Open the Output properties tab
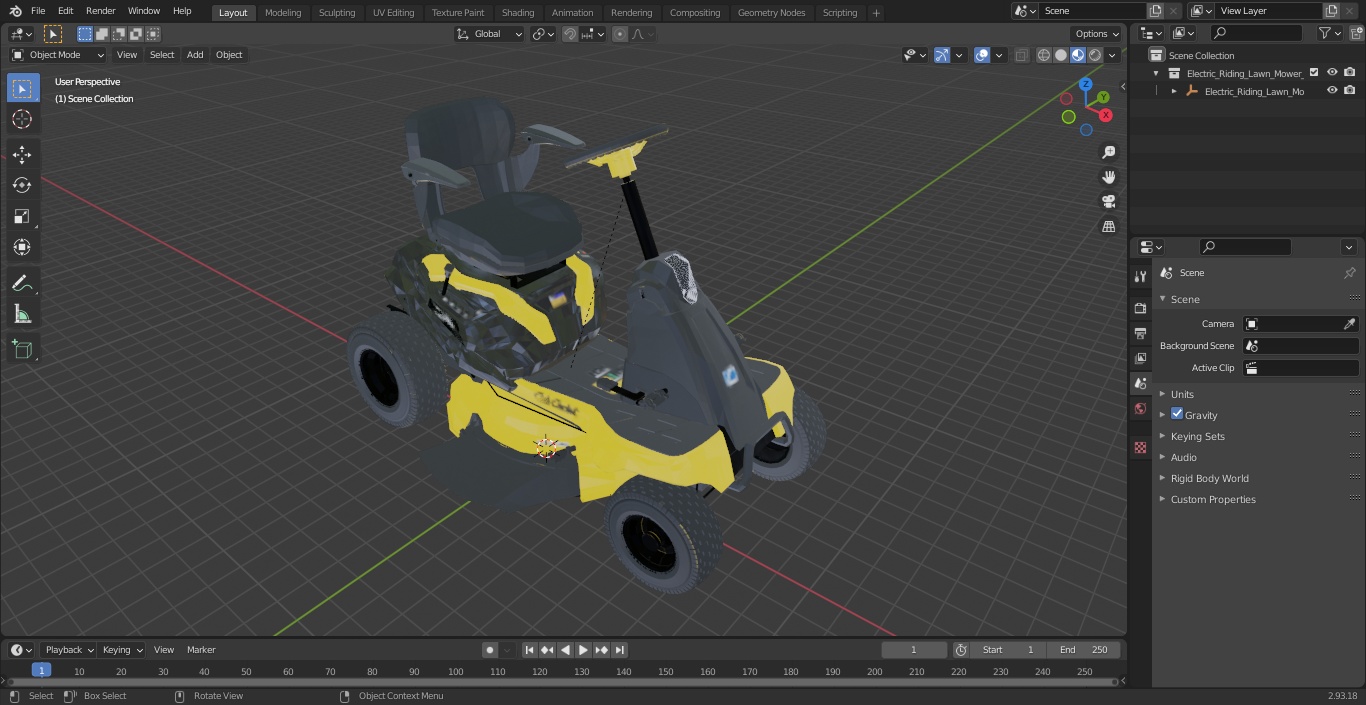1366x705 pixels. click(x=1140, y=333)
